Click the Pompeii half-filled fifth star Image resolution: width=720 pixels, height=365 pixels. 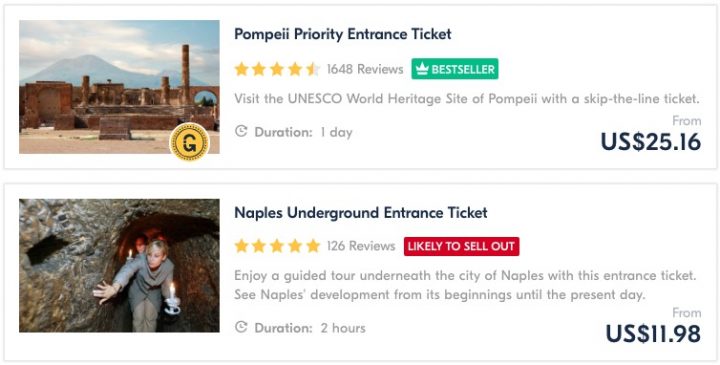coord(313,69)
